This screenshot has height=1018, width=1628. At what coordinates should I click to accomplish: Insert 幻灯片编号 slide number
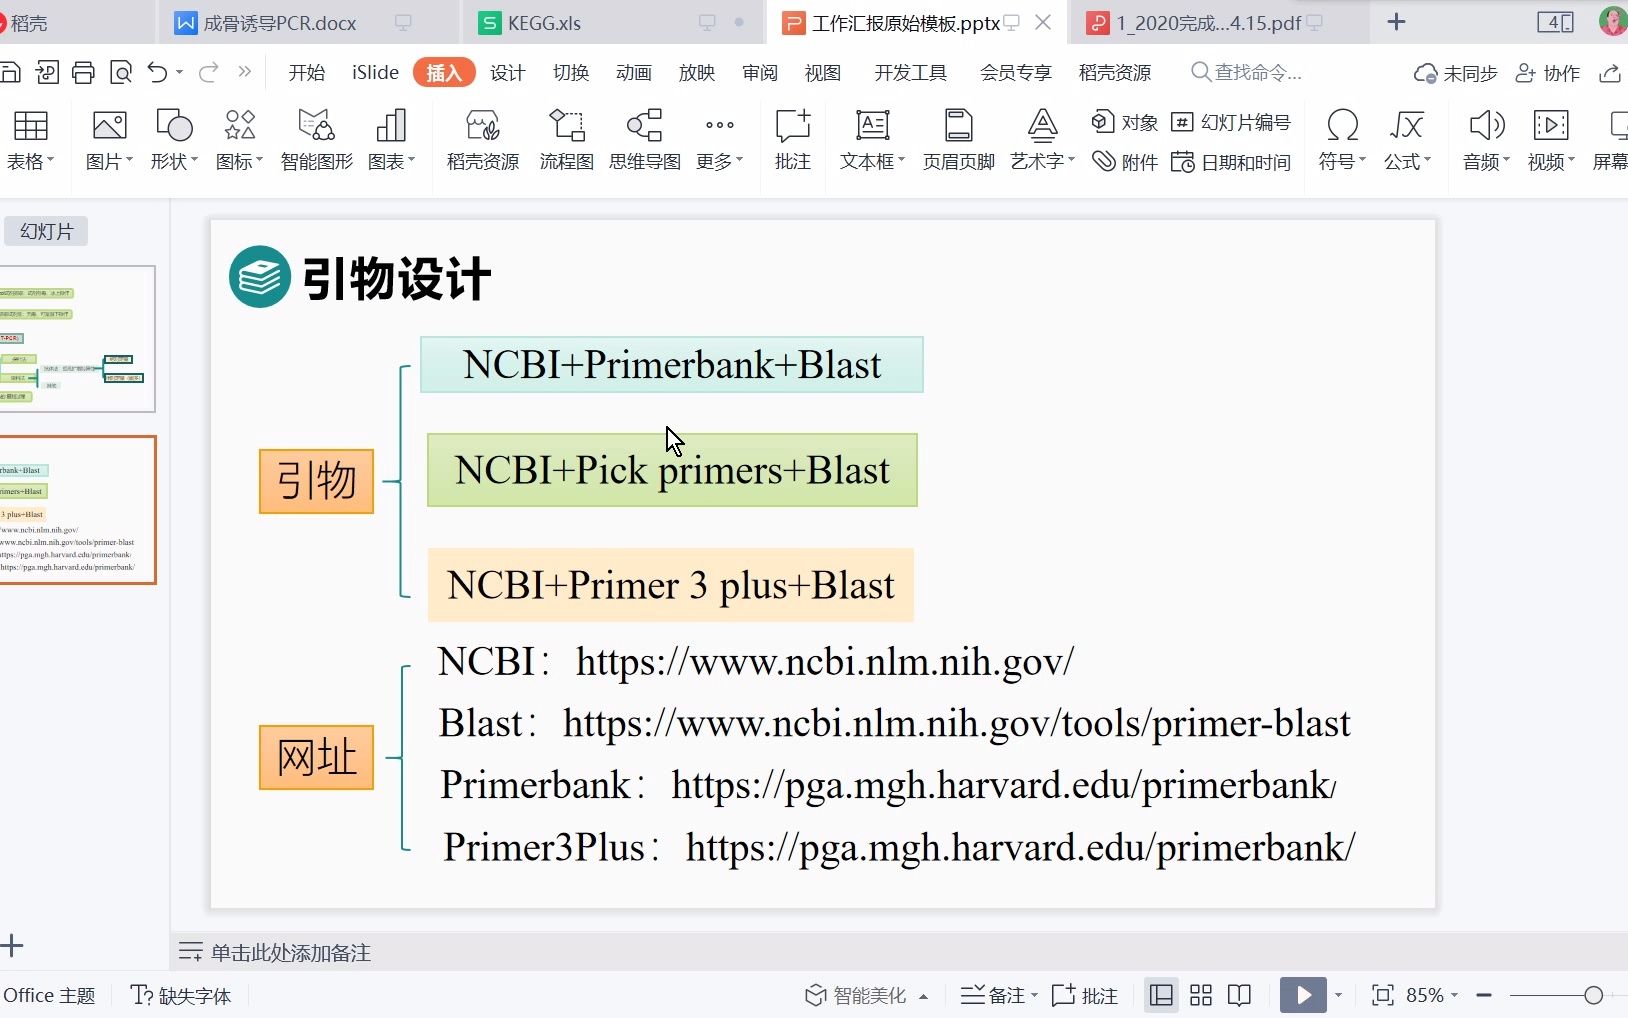pos(1231,122)
